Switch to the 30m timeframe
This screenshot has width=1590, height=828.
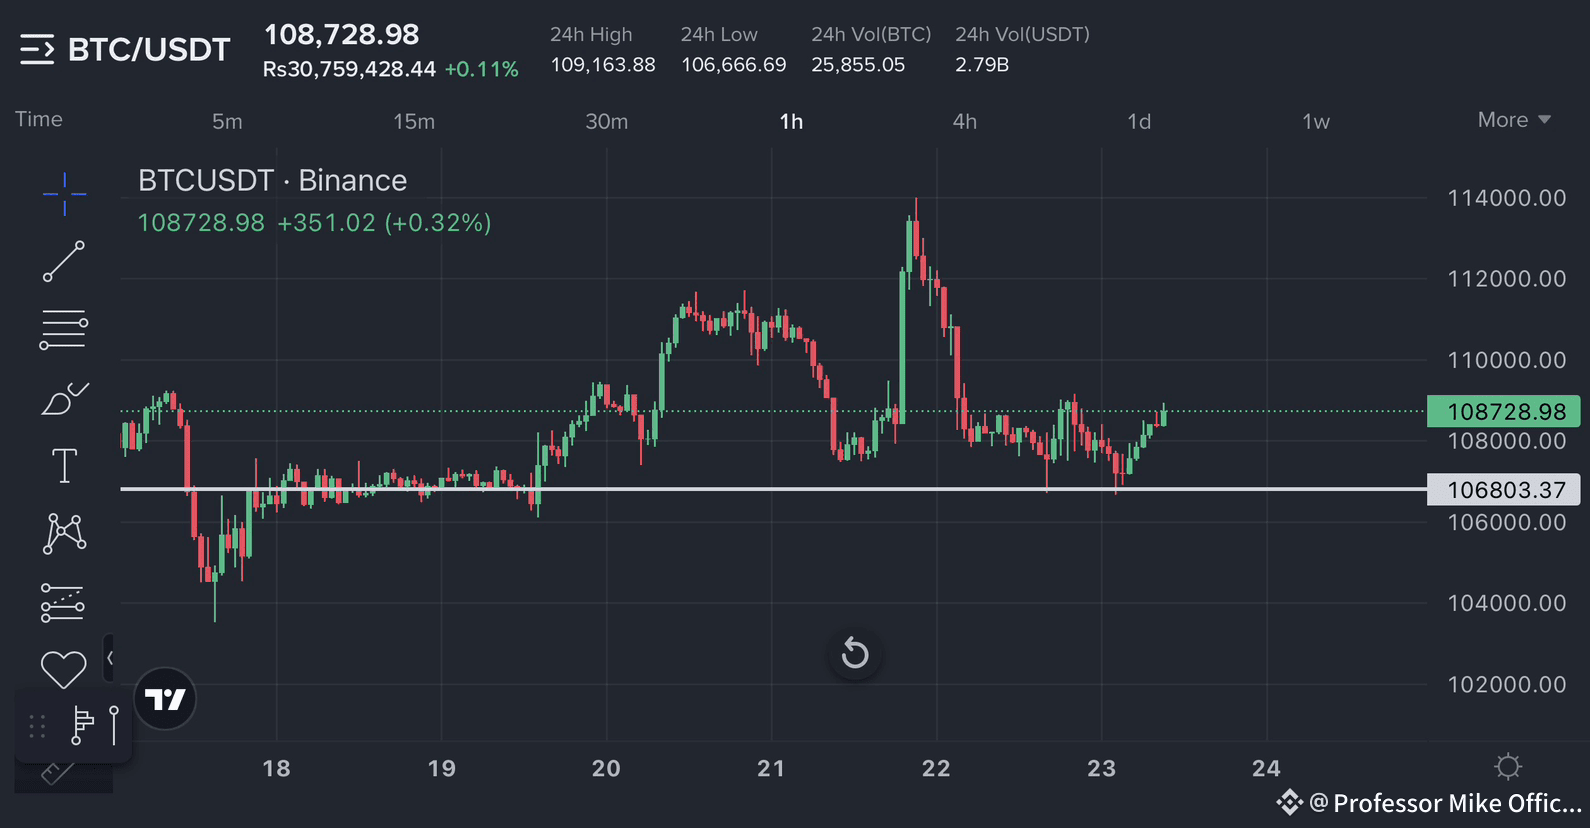coord(607,121)
